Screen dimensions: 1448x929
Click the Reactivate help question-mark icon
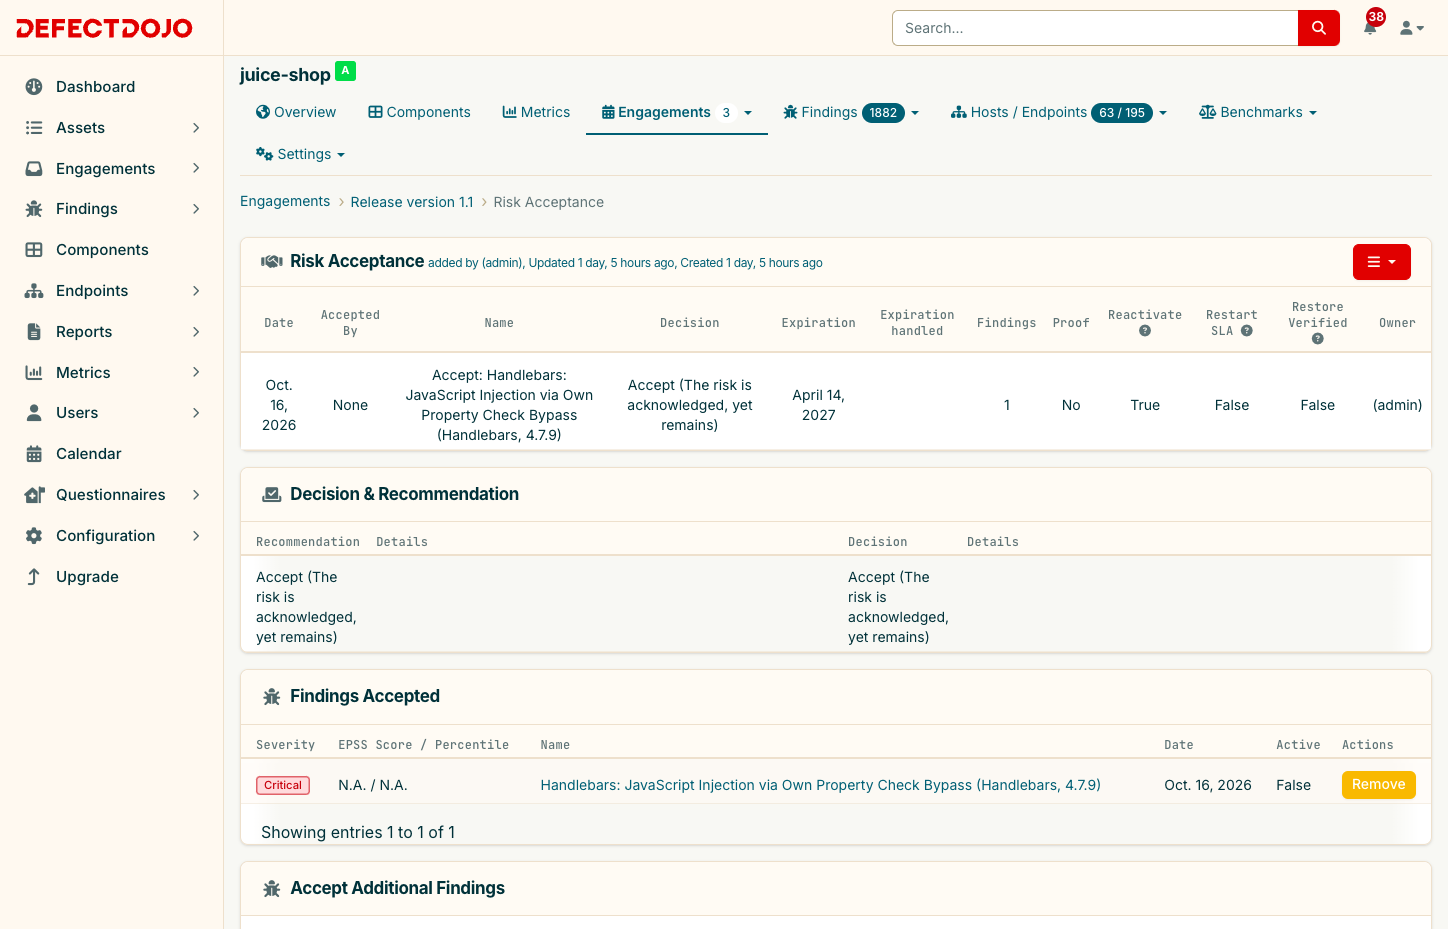[1145, 331]
